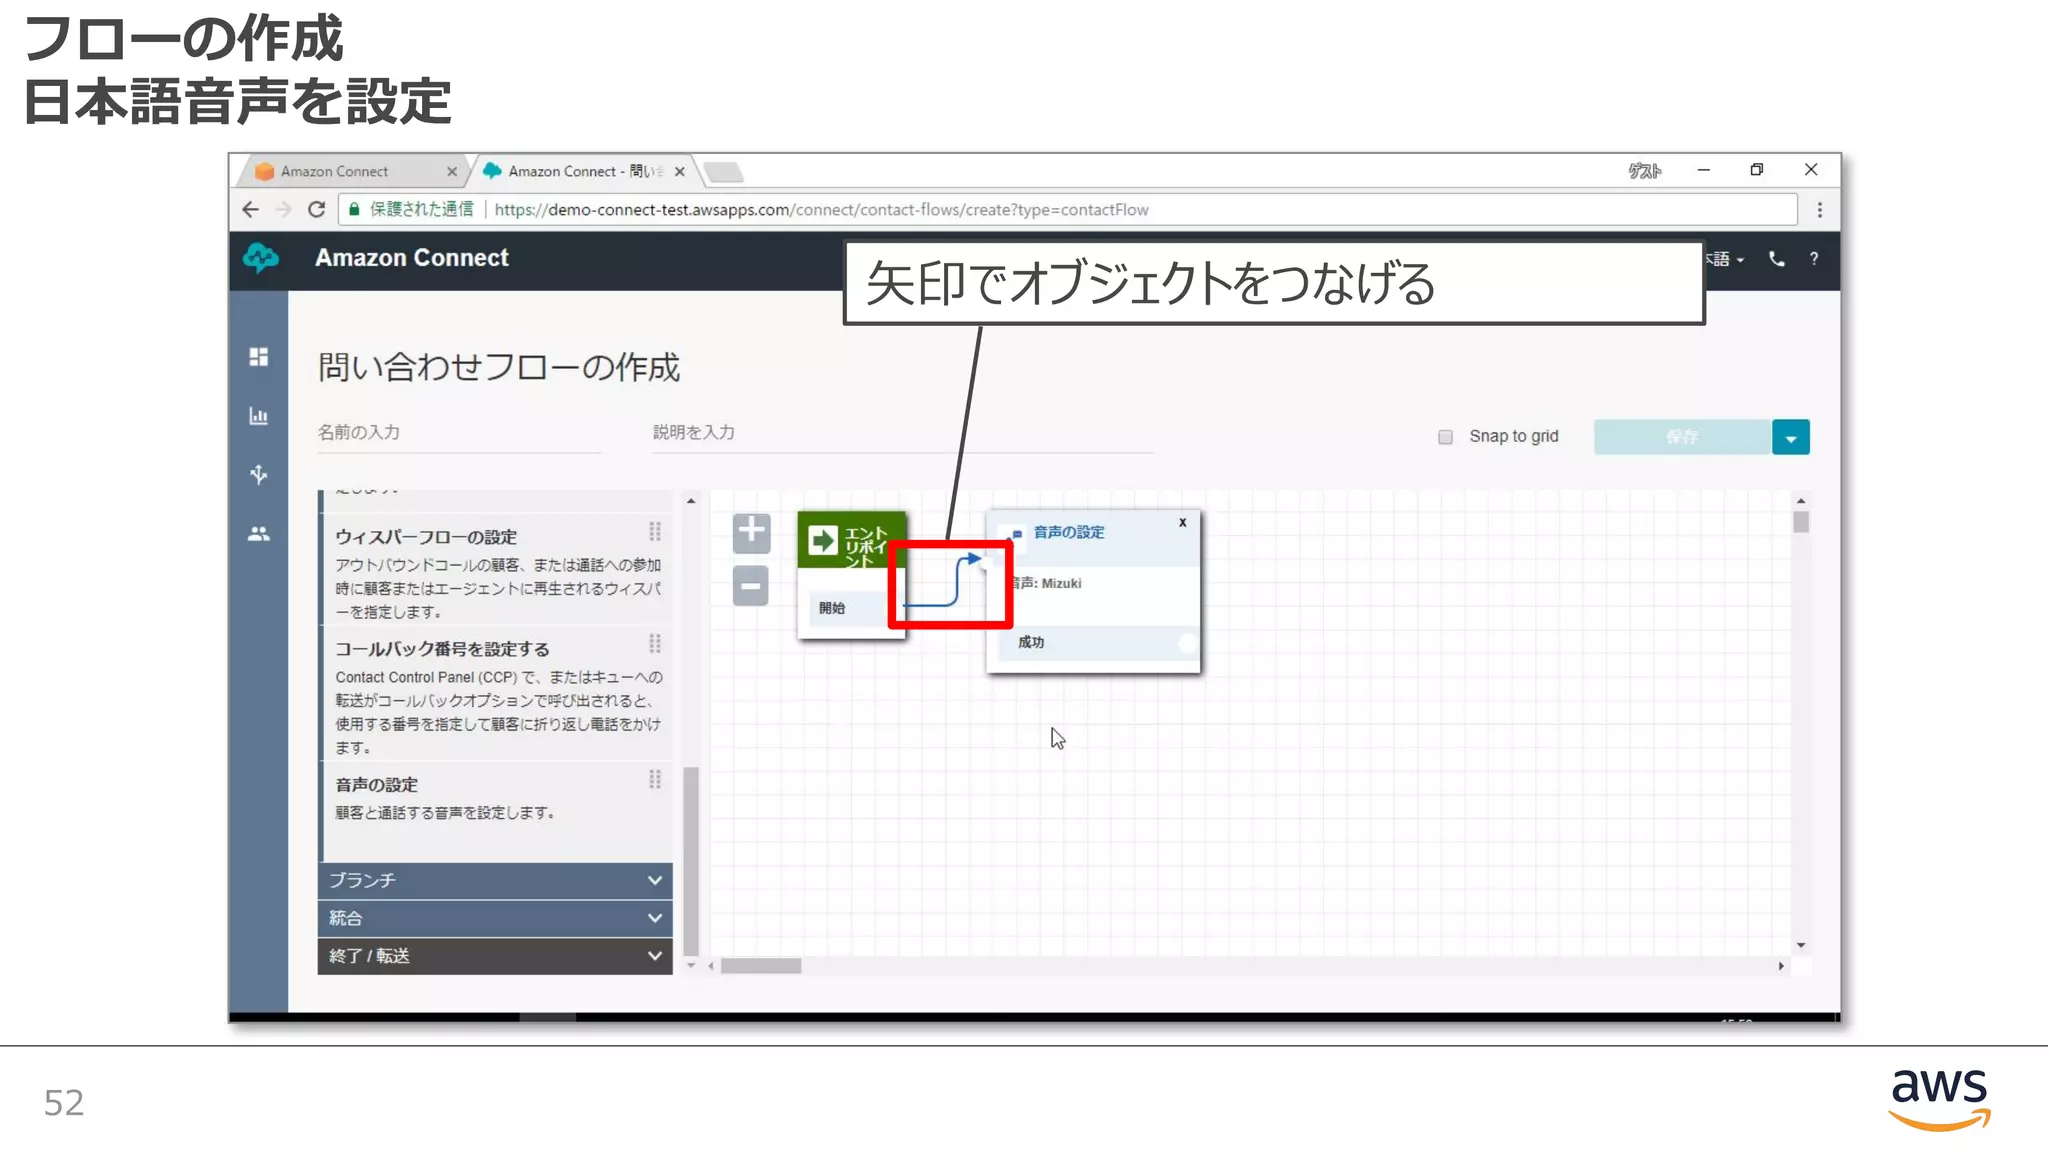Click browser forward arrow
Image resolution: width=2048 pixels, height=1152 pixels.
tap(284, 209)
